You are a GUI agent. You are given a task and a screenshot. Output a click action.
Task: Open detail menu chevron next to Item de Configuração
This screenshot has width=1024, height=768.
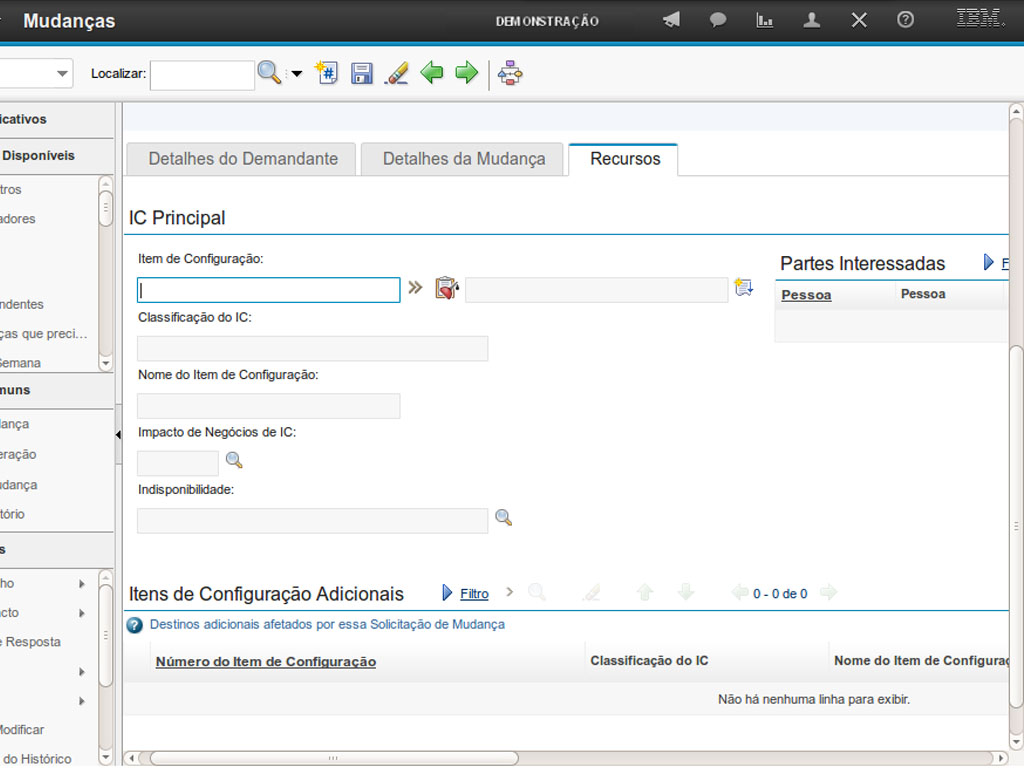(415, 289)
